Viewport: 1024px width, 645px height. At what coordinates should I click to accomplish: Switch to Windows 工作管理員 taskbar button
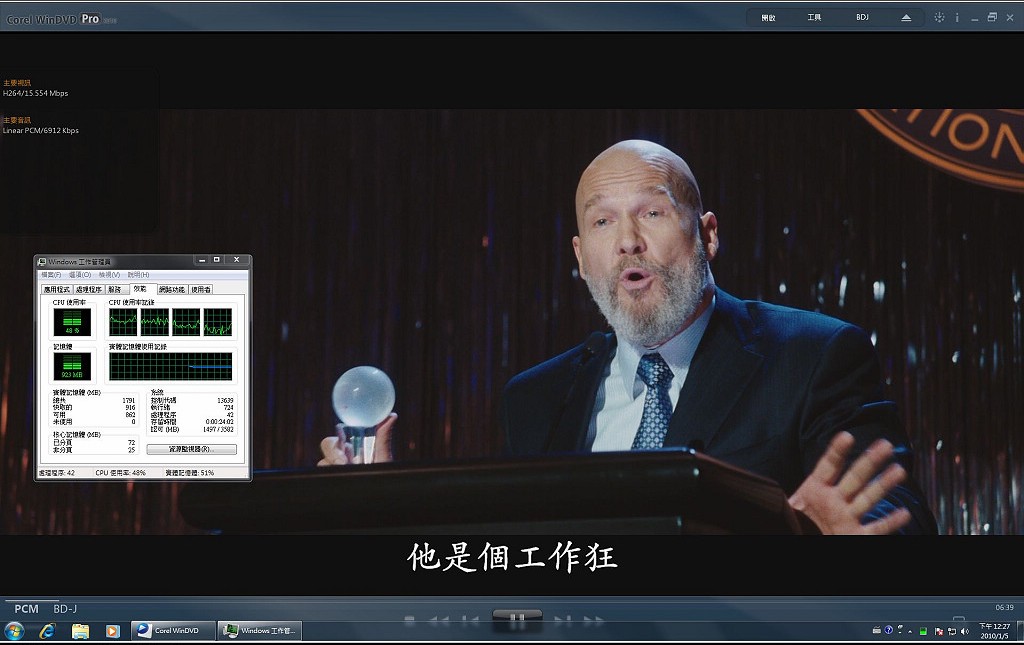pos(259,631)
